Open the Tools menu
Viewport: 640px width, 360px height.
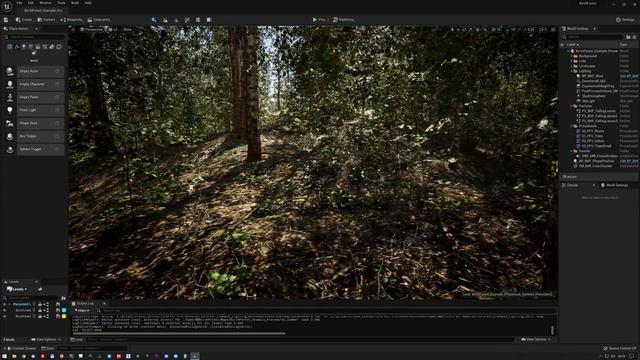tap(61, 3)
